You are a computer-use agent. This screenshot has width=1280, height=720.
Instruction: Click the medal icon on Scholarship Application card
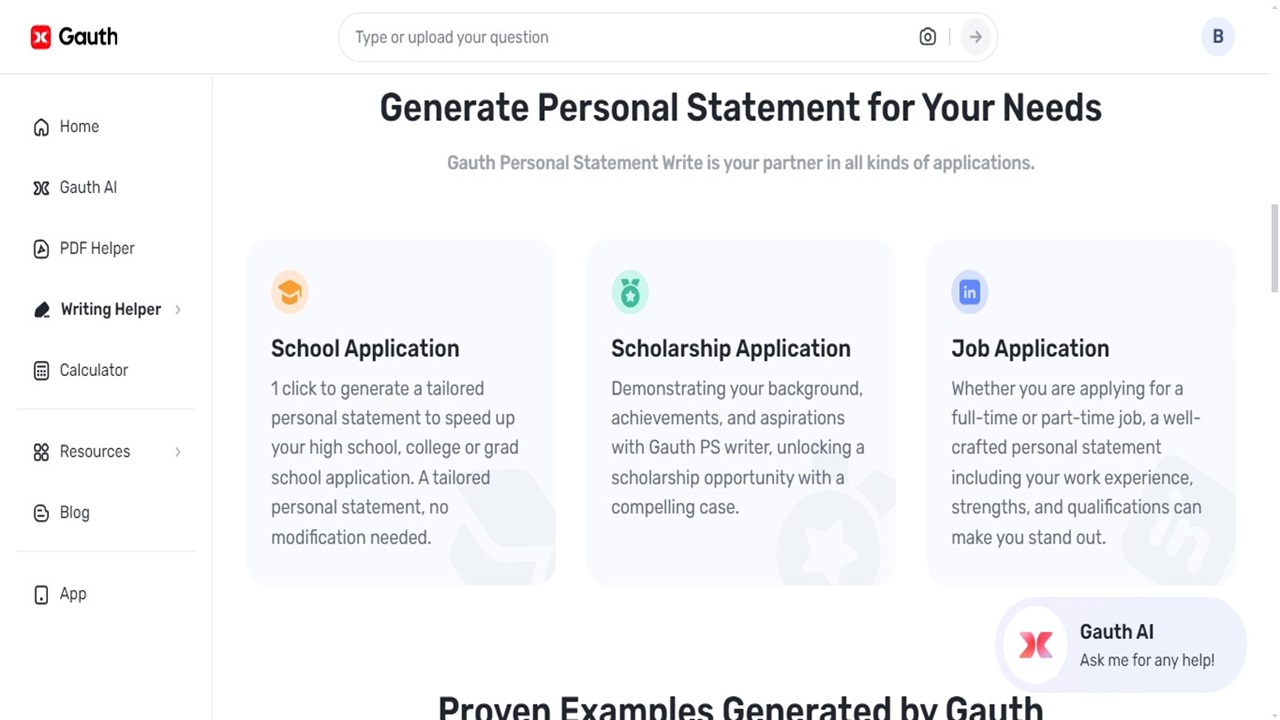click(630, 292)
